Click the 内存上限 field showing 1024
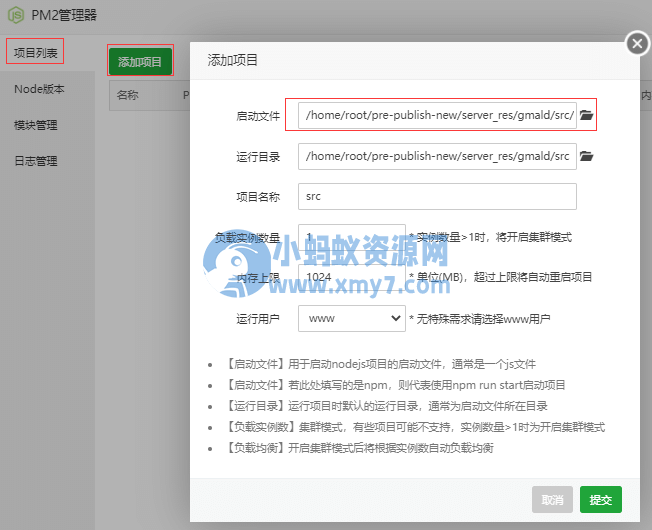Screen dimensions: 652x530 [352, 277]
